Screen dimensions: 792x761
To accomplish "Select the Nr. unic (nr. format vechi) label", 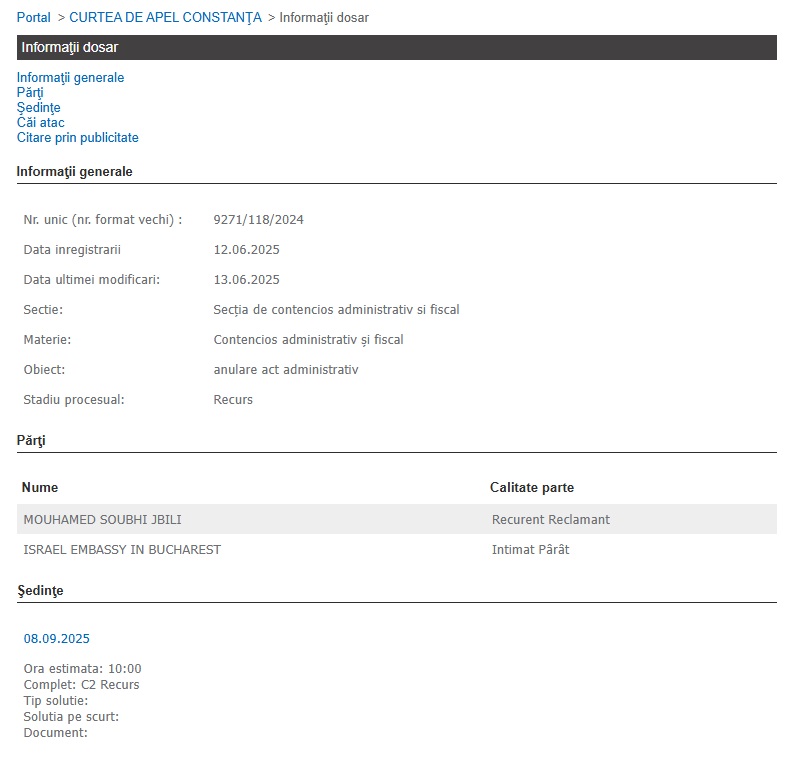I will tap(103, 220).
